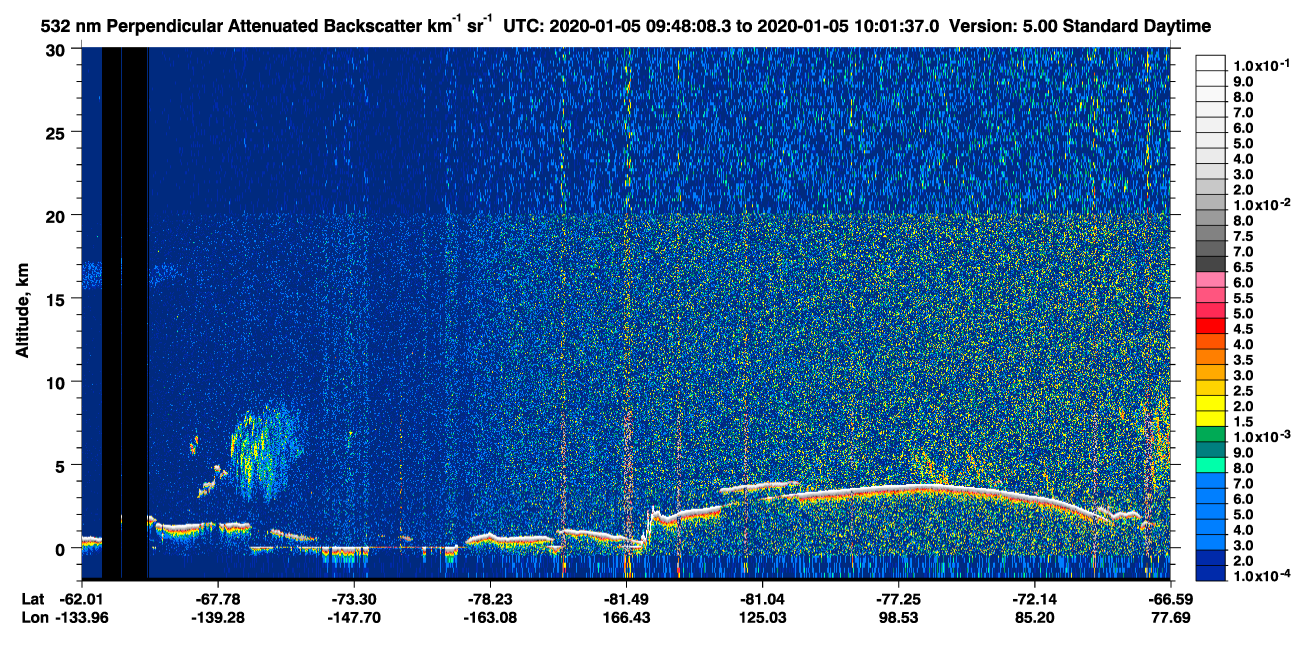Click latitude value "-81.04"
The image size is (1300, 667).
[x=762, y=598]
